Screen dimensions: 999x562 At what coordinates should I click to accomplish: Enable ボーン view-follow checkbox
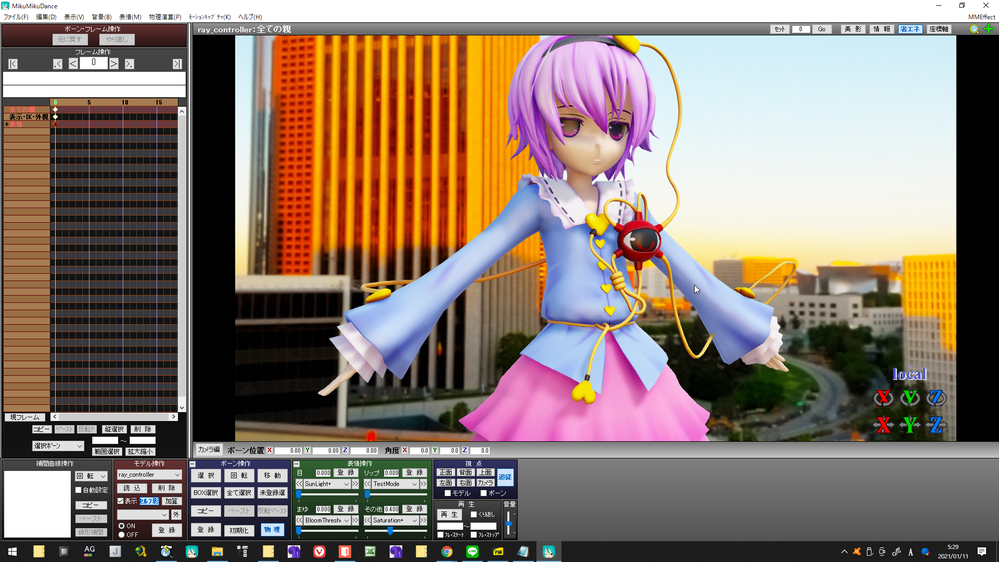point(484,493)
